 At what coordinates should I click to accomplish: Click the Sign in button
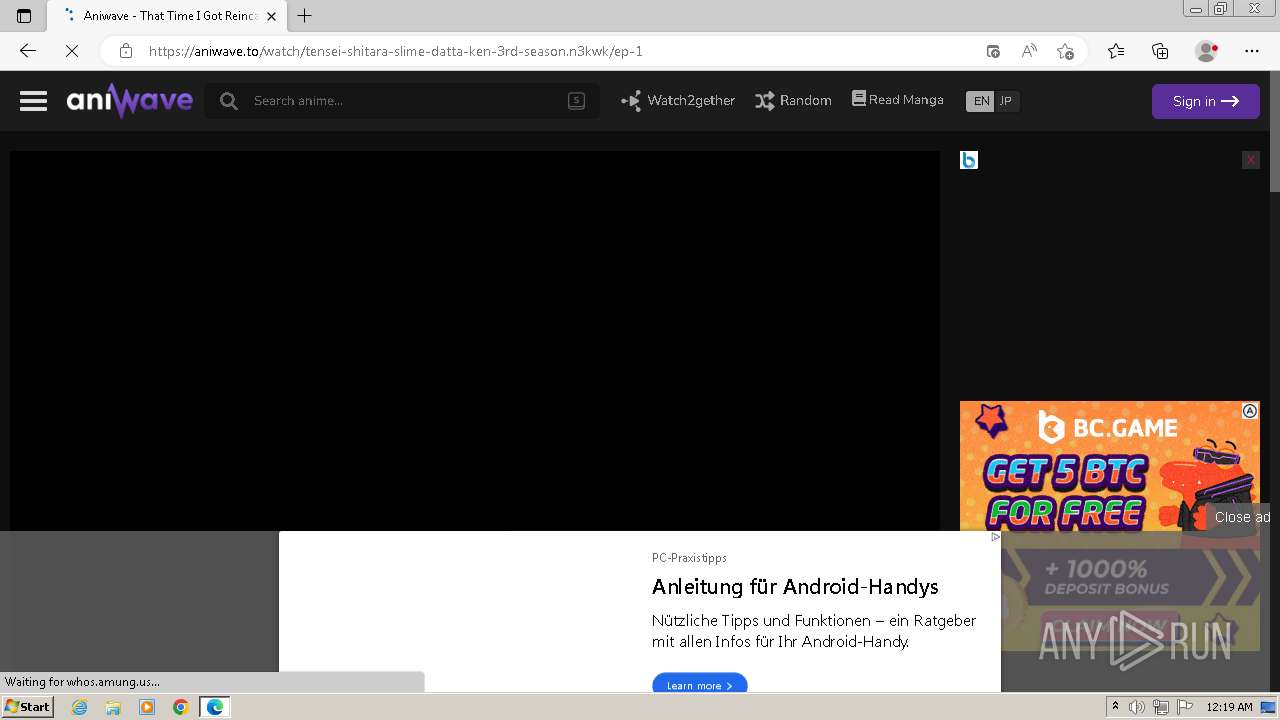click(x=1205, y=101)
